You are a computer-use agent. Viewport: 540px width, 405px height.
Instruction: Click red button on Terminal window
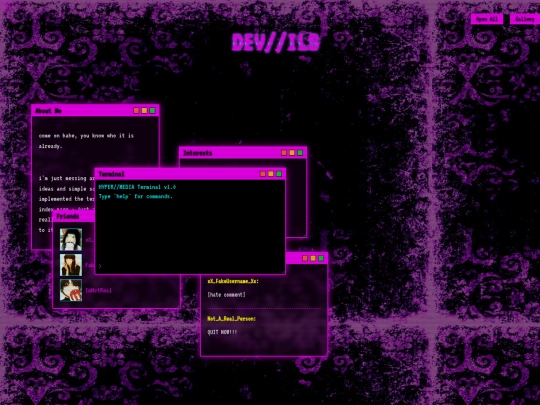point(263,174)
